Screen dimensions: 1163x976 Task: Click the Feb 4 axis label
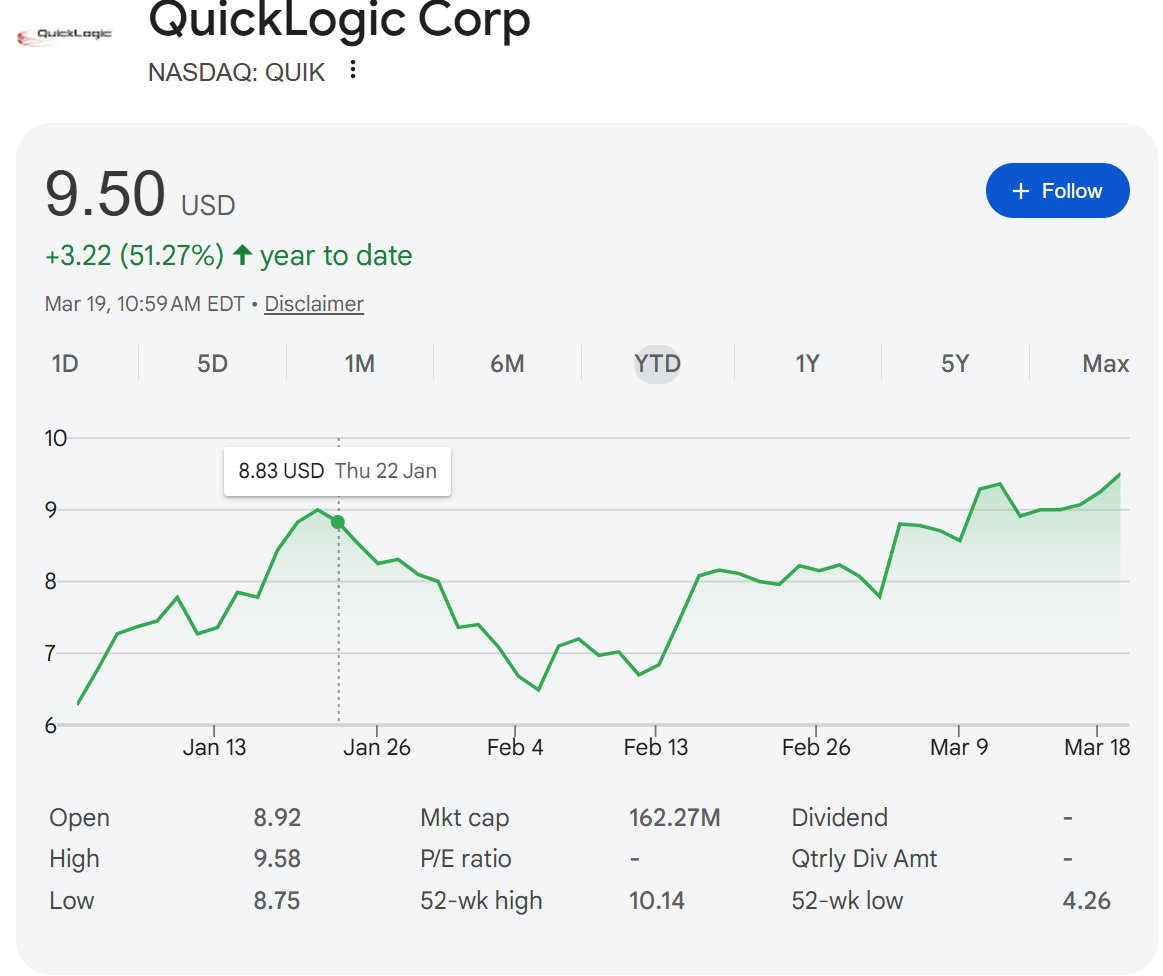click(x=515, y=747)
